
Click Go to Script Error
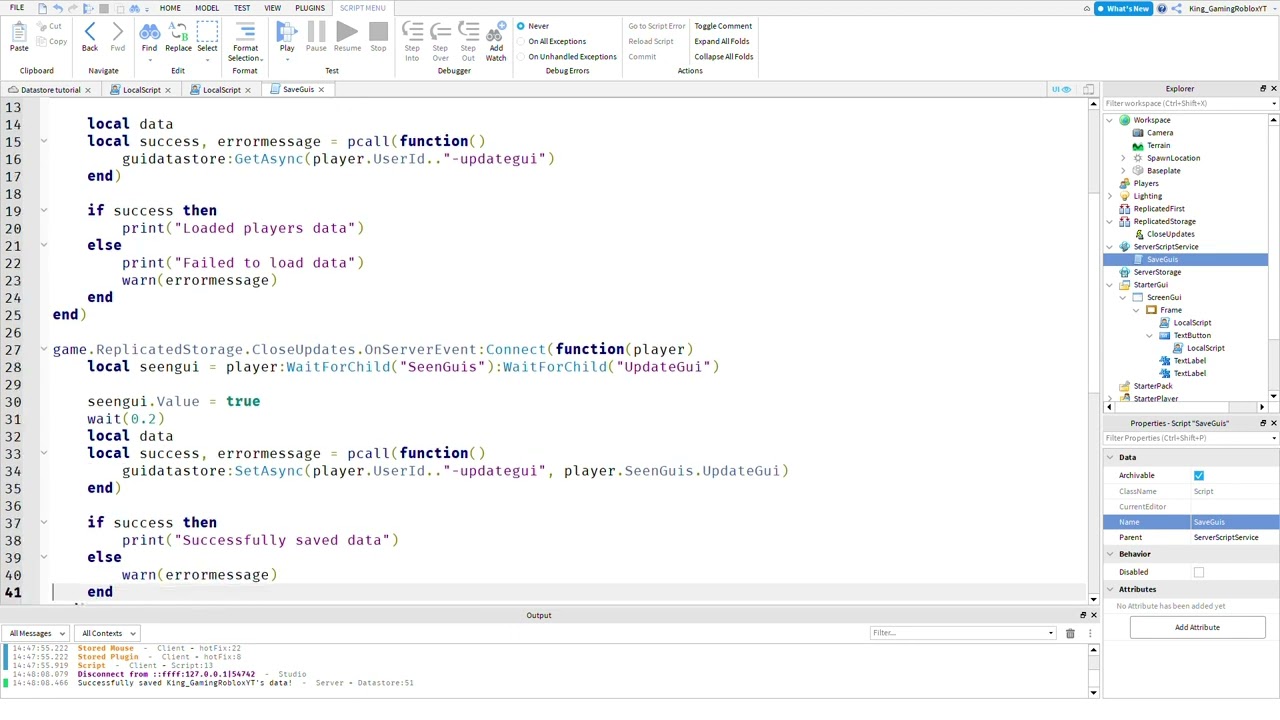(656, 26)
